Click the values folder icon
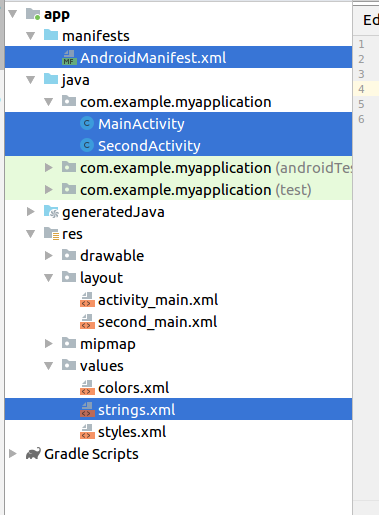Screen dimensions: 379x515 pos(69,365)
